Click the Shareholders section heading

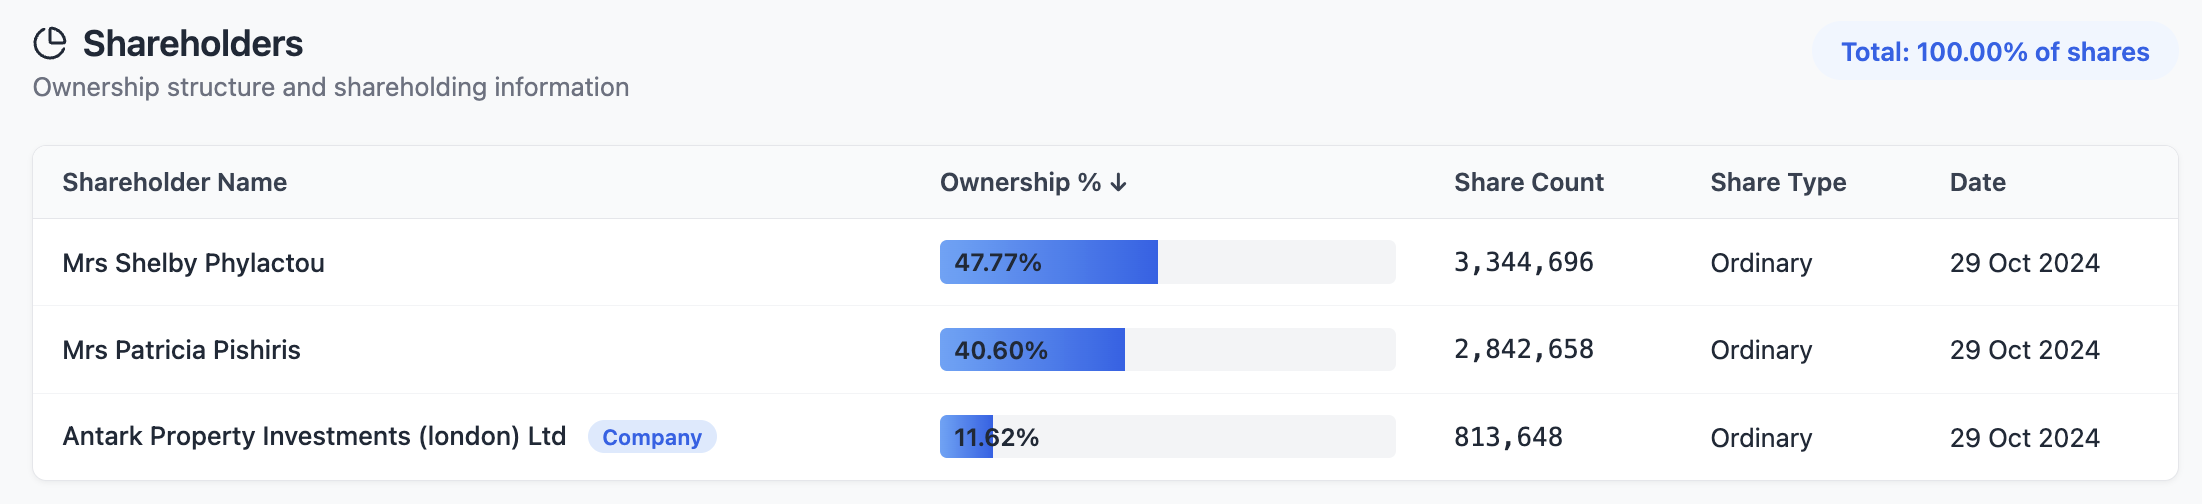click(x=192, y=44)
